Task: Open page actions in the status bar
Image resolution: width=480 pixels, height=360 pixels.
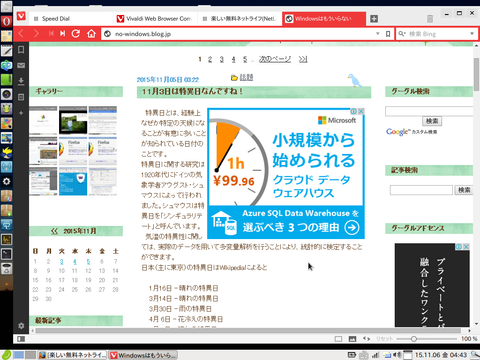Action: (x=366, y=339)
